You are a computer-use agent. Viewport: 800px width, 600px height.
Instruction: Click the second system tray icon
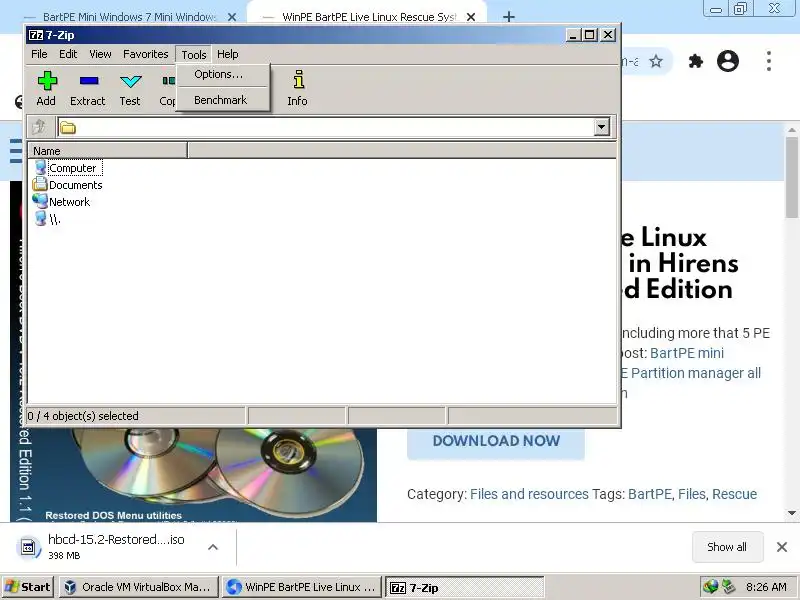[x=729, y=587]
